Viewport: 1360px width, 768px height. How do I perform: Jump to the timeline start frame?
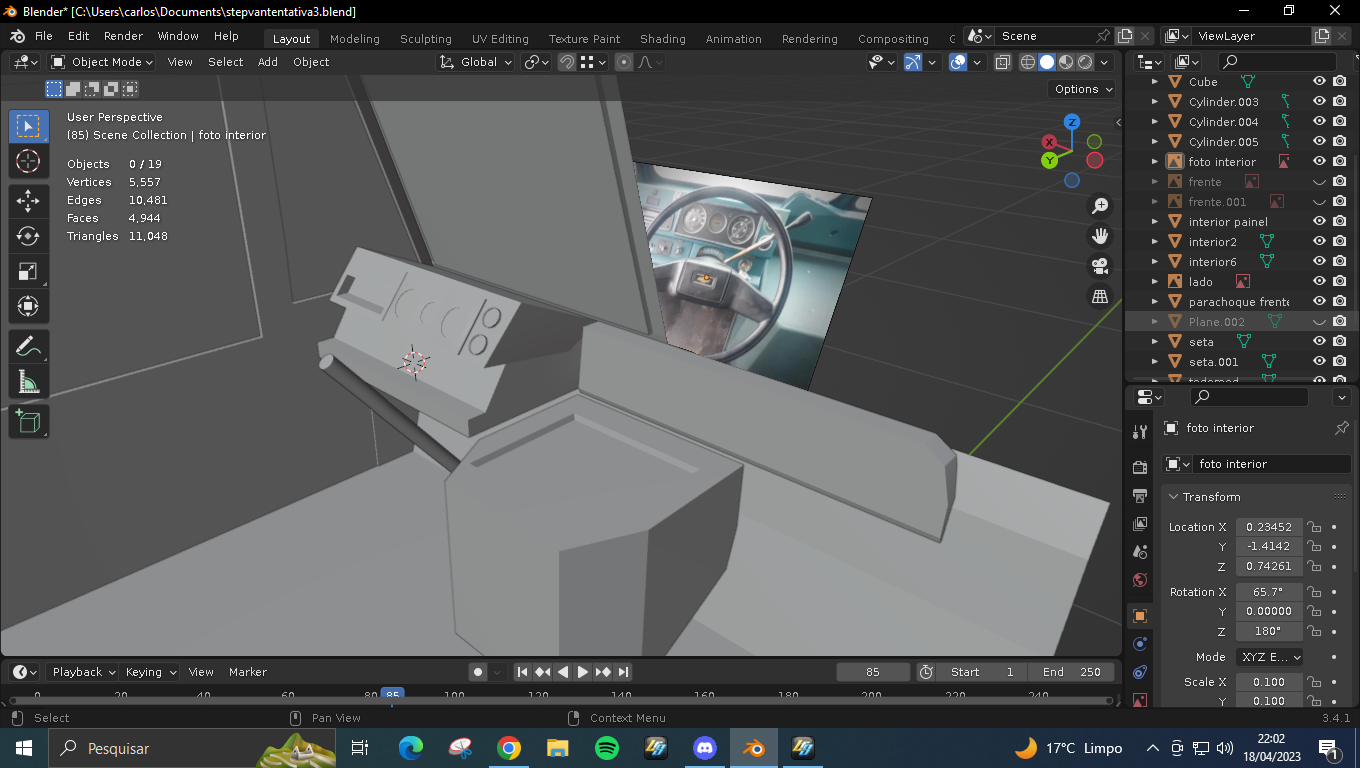tap(522, 672)
